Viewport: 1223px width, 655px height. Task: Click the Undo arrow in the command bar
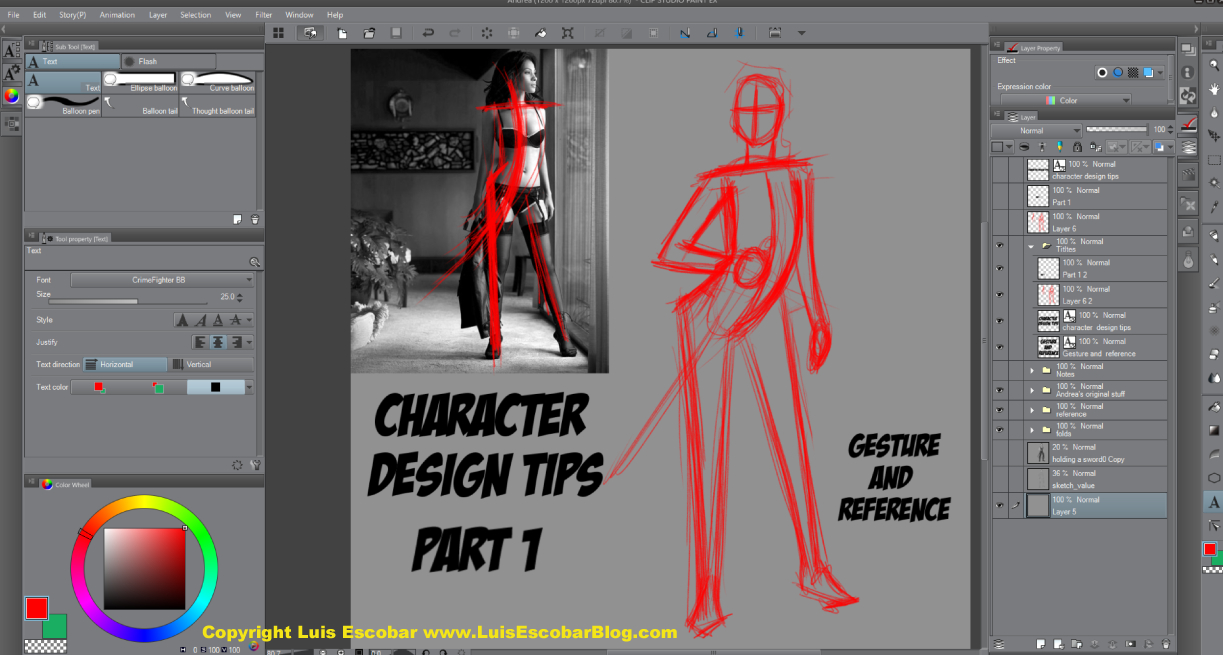[428, 33]
